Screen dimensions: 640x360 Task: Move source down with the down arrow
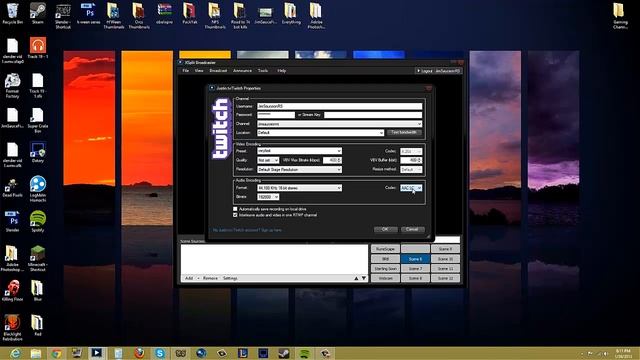(x=364, y=278)
